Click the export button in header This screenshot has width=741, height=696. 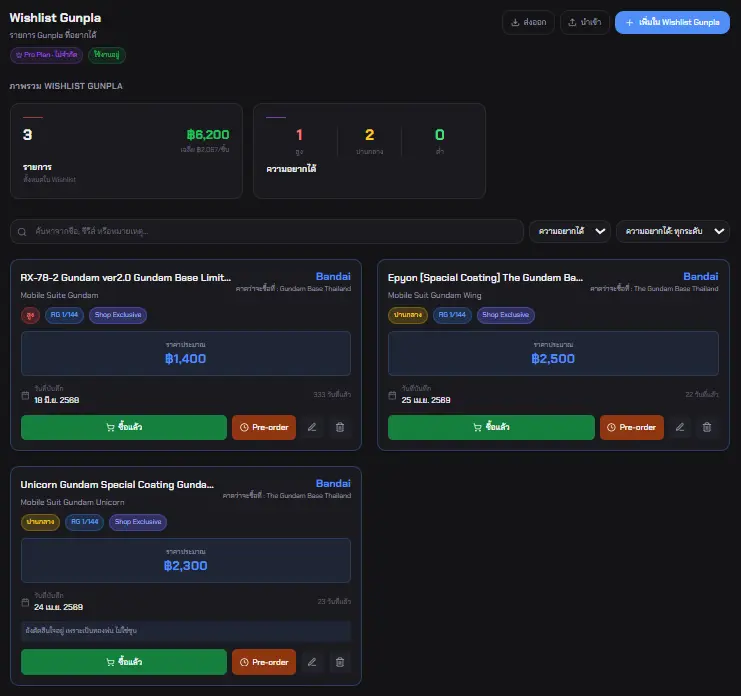[528, 22]
